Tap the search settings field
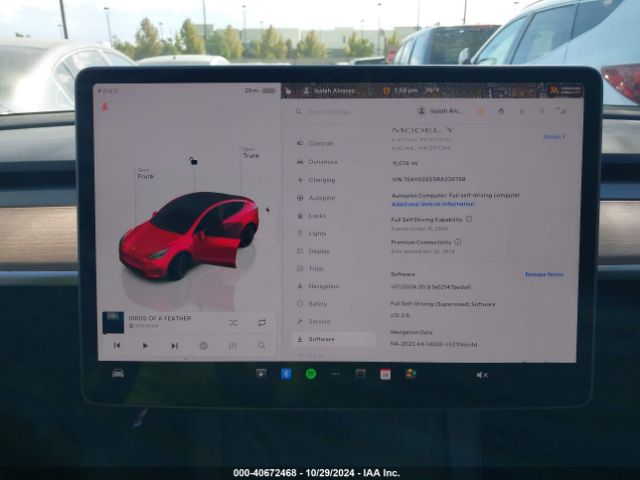This screenshot has width=640, height=480. [x=340, y=111]
